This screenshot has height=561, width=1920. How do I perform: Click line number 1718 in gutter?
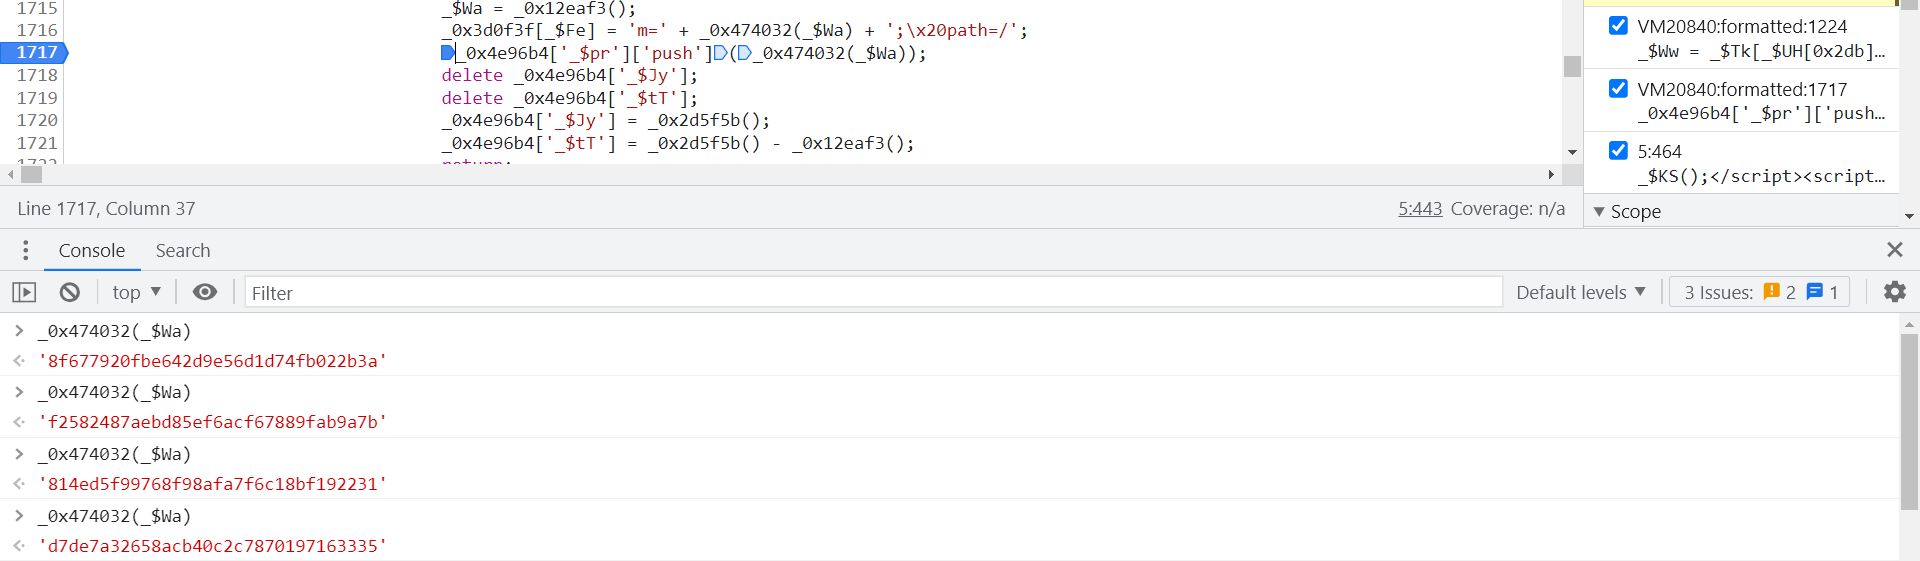pos(37,75)
